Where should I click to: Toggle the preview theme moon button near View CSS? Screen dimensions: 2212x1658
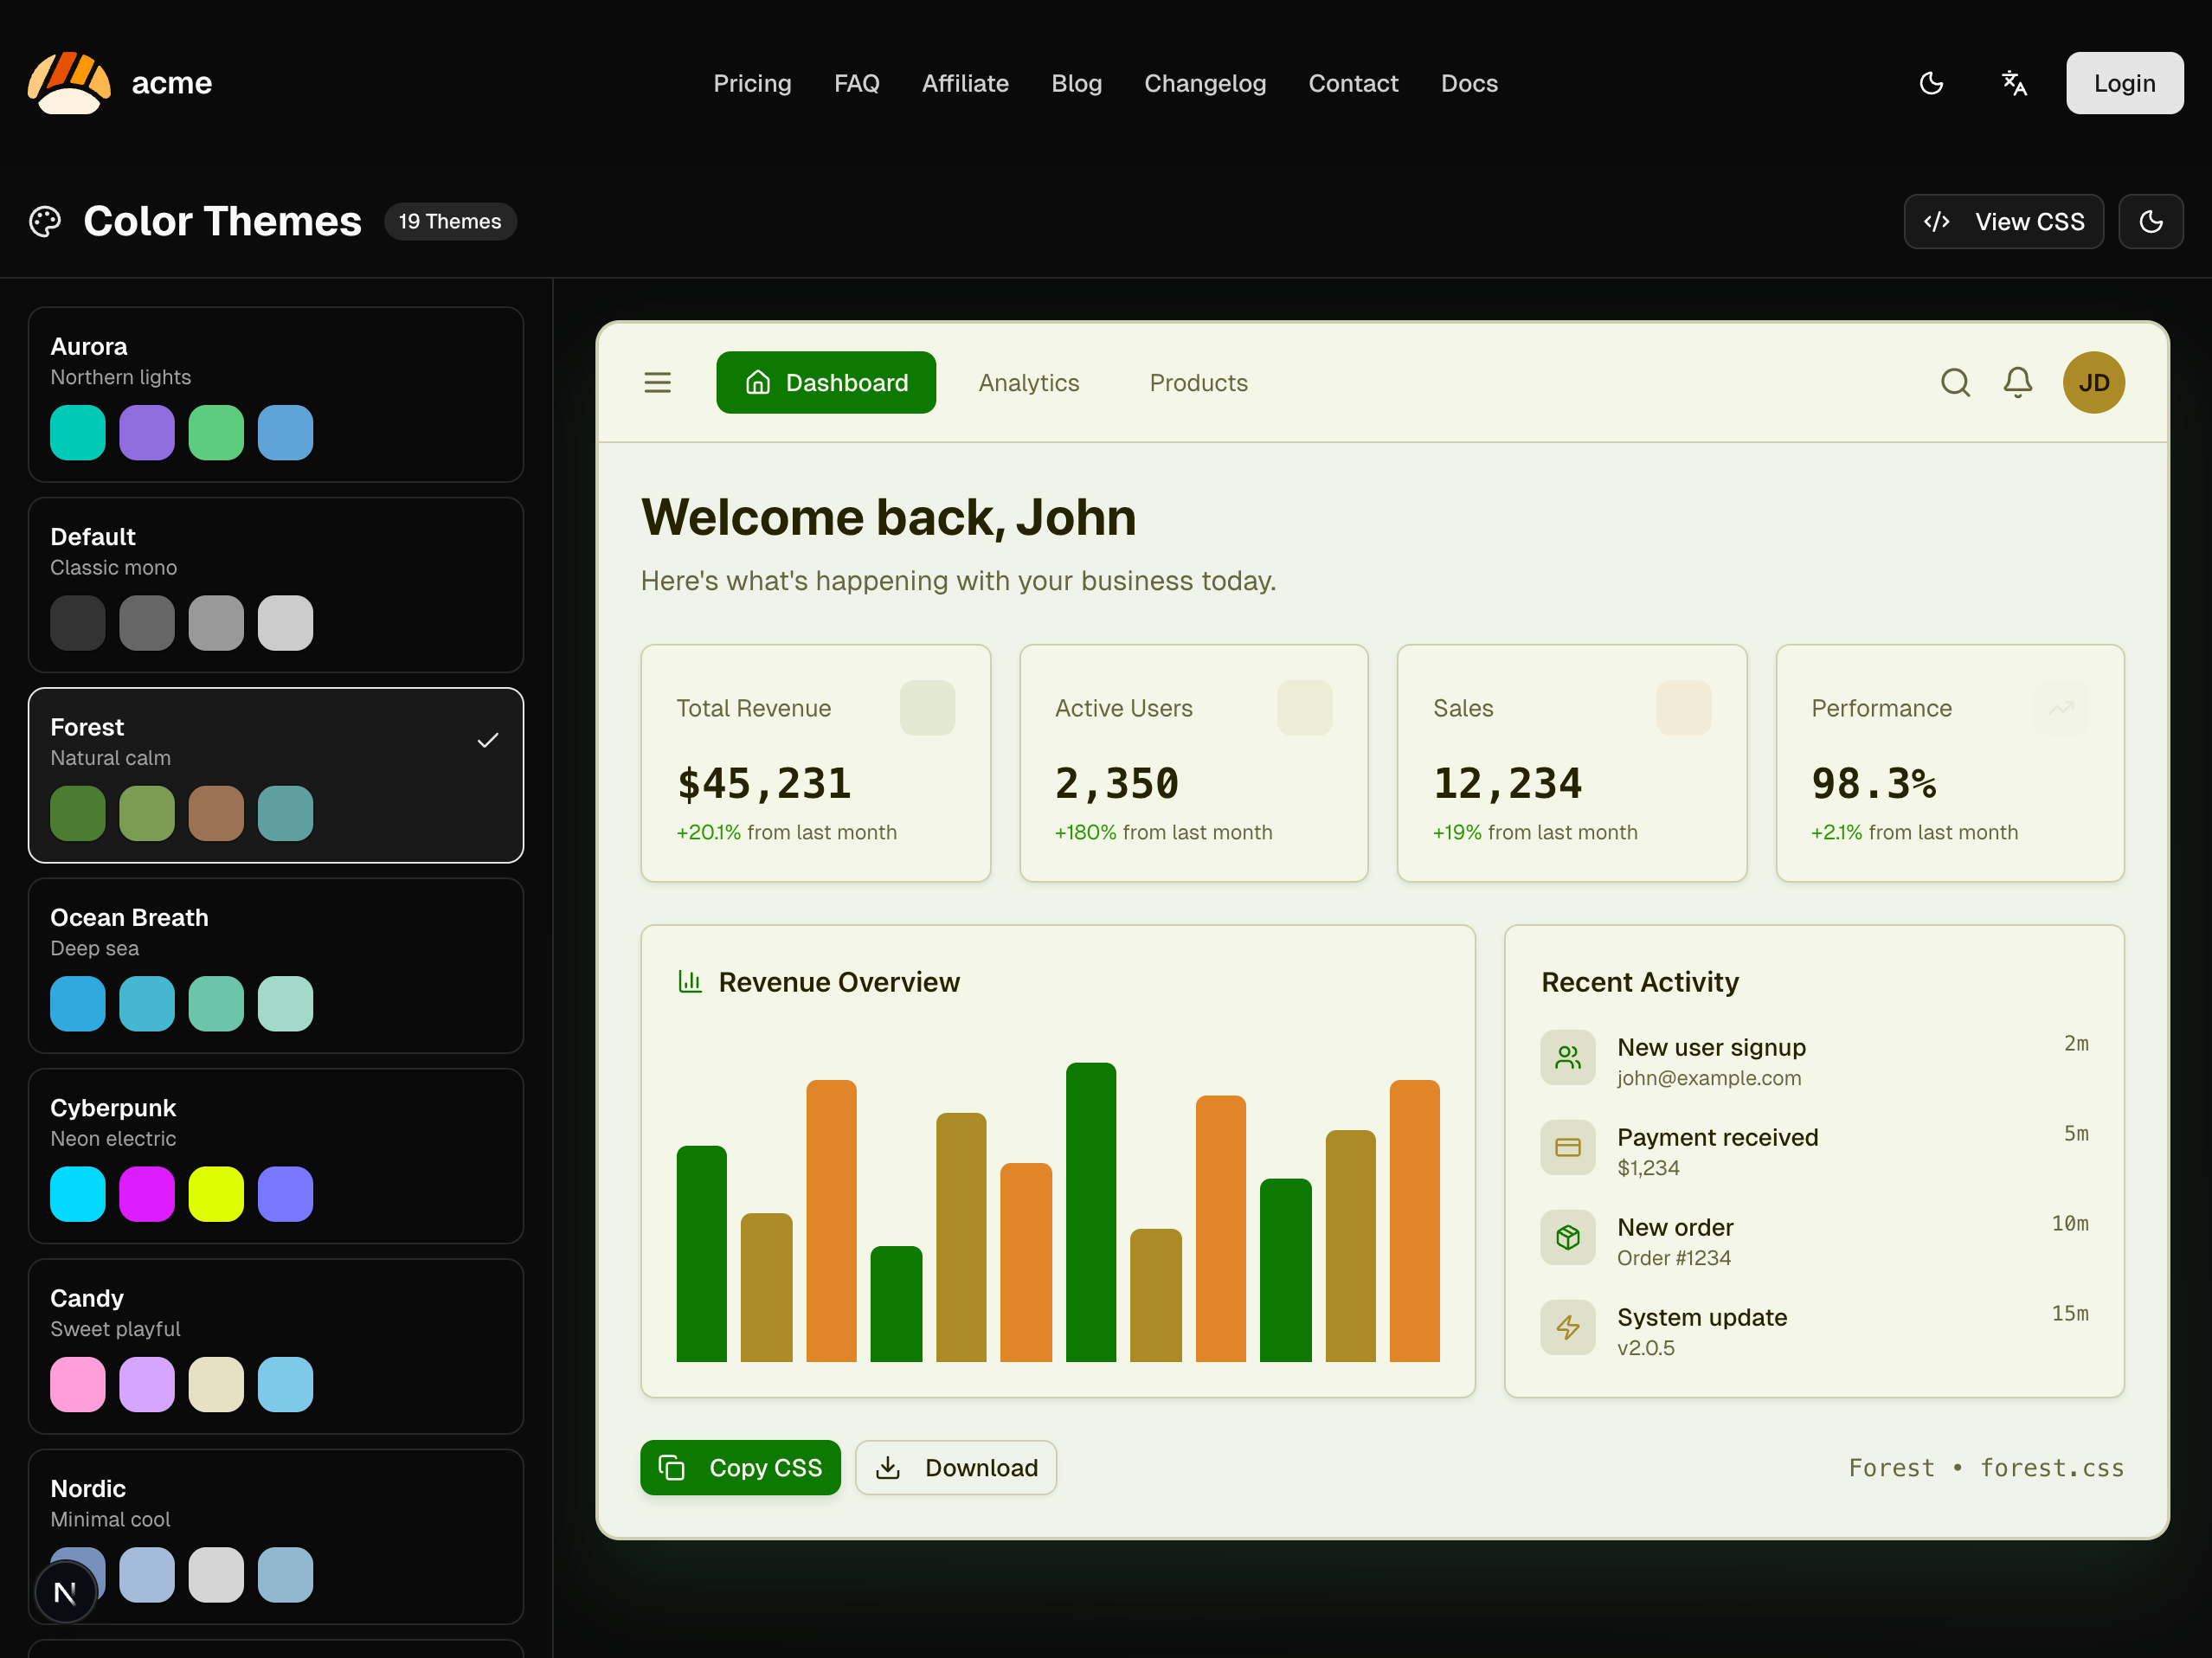pos(2151,221)
